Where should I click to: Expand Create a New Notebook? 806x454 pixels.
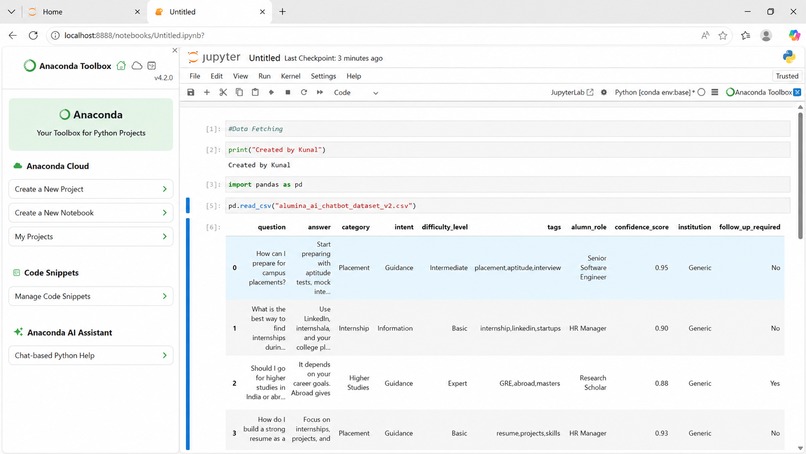90,213
